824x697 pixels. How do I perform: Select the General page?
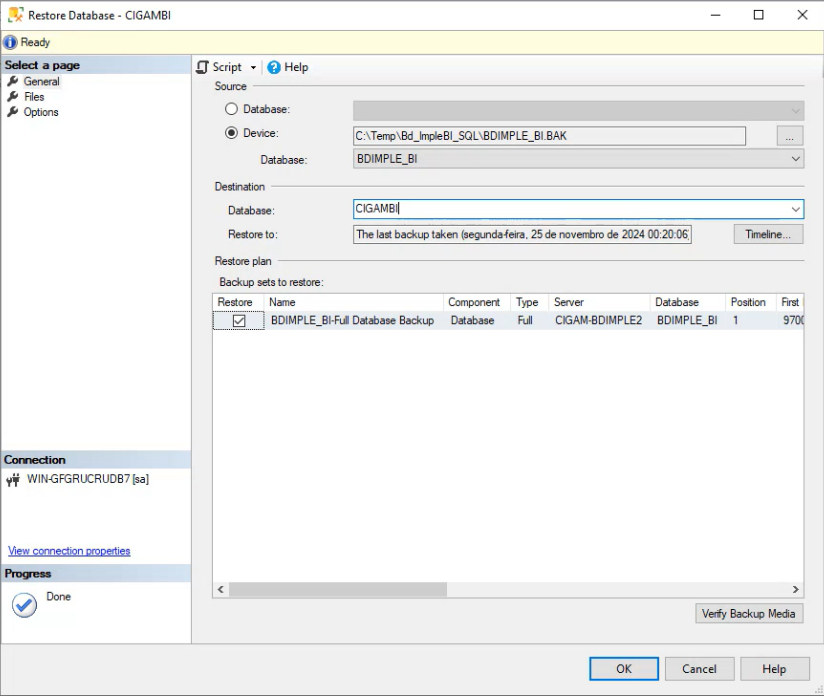[x=42, y=81]
